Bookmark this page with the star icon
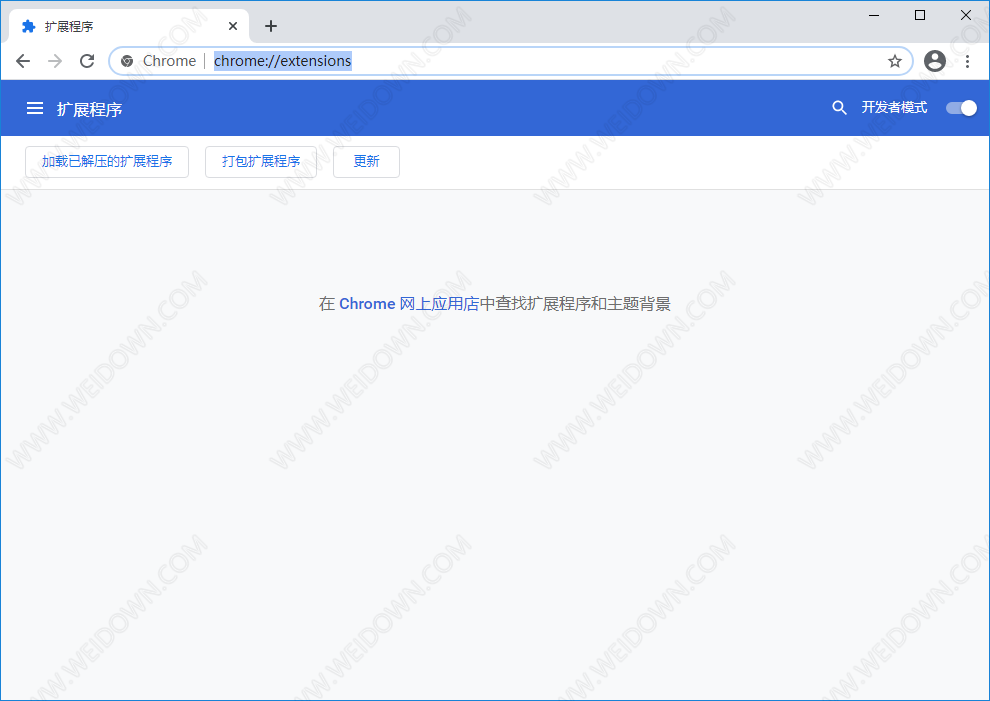 [895, 61]
